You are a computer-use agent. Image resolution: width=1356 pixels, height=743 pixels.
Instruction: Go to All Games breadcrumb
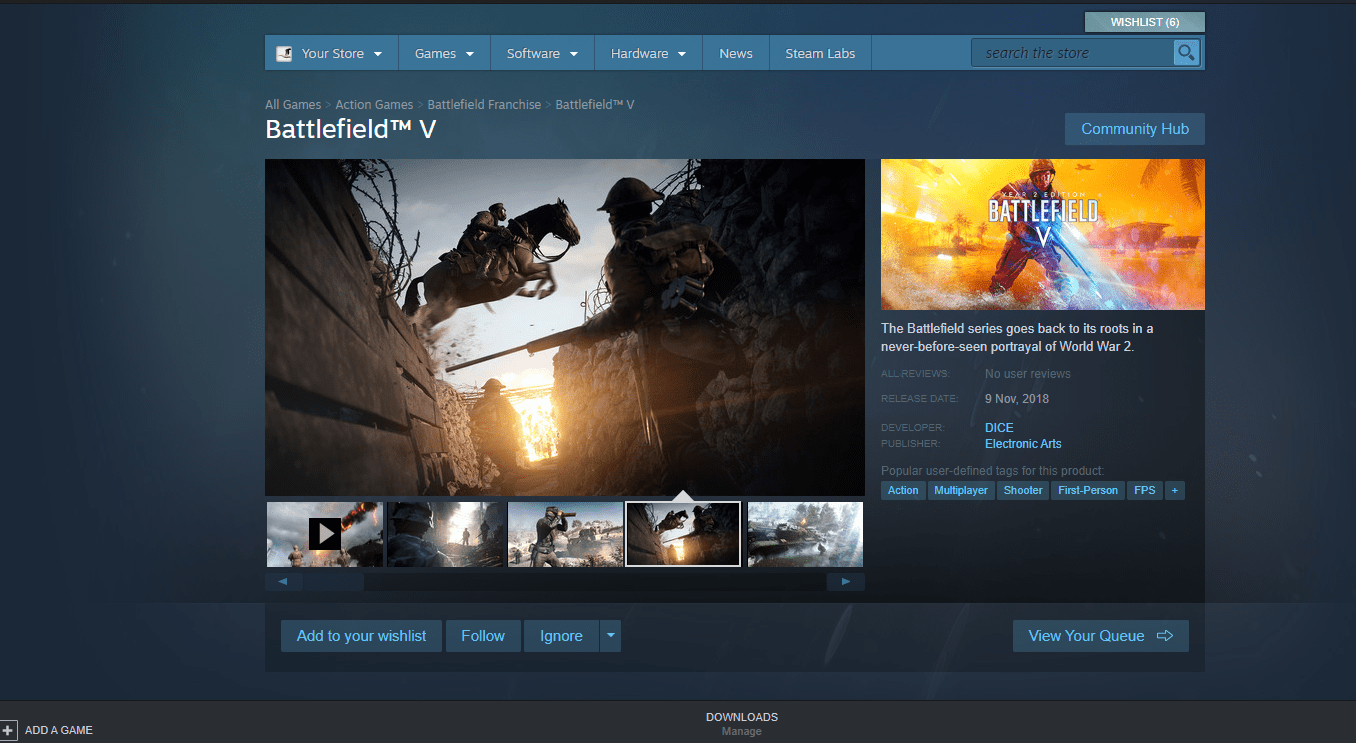pyautogui.click(x=293, y=104)
